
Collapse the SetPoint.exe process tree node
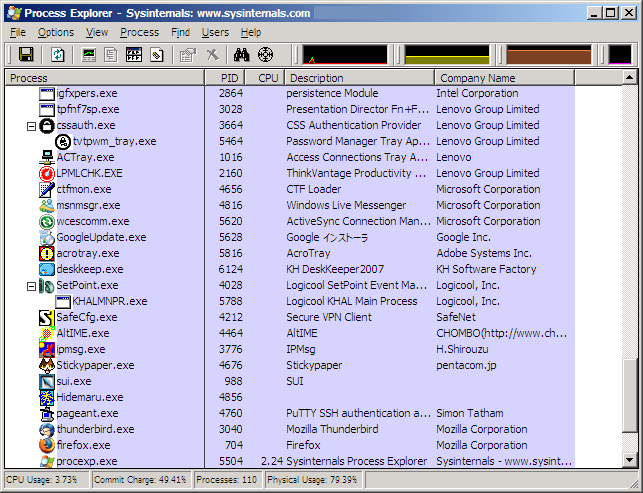click(32, 285)
